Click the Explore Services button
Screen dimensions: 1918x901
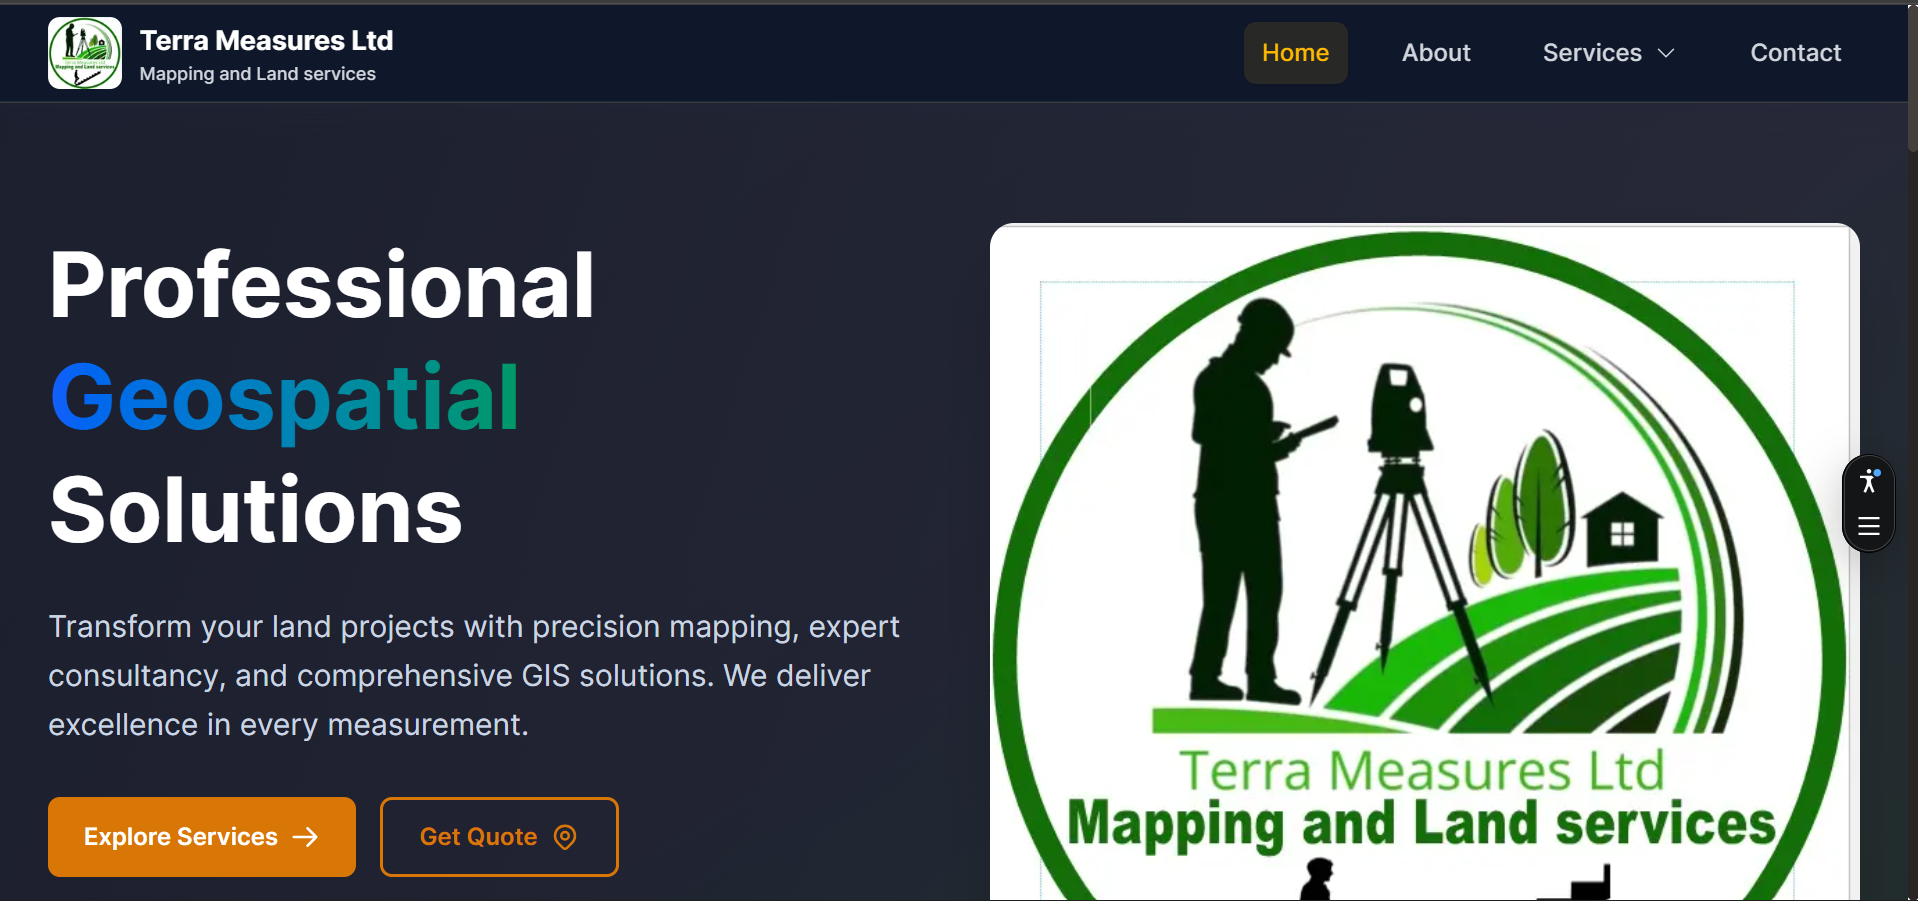point(200,837)
